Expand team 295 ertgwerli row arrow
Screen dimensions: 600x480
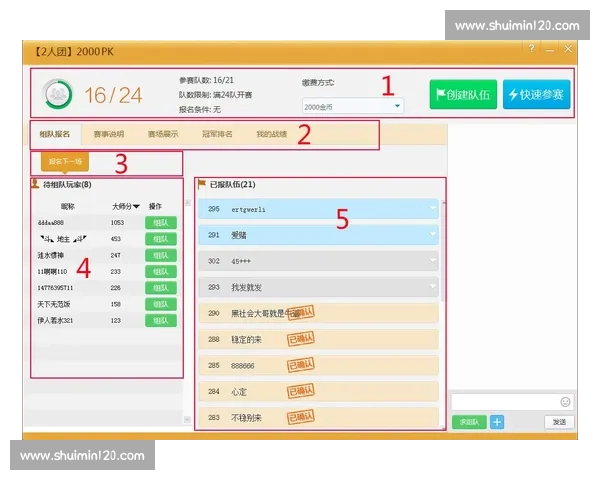[432, 209]
